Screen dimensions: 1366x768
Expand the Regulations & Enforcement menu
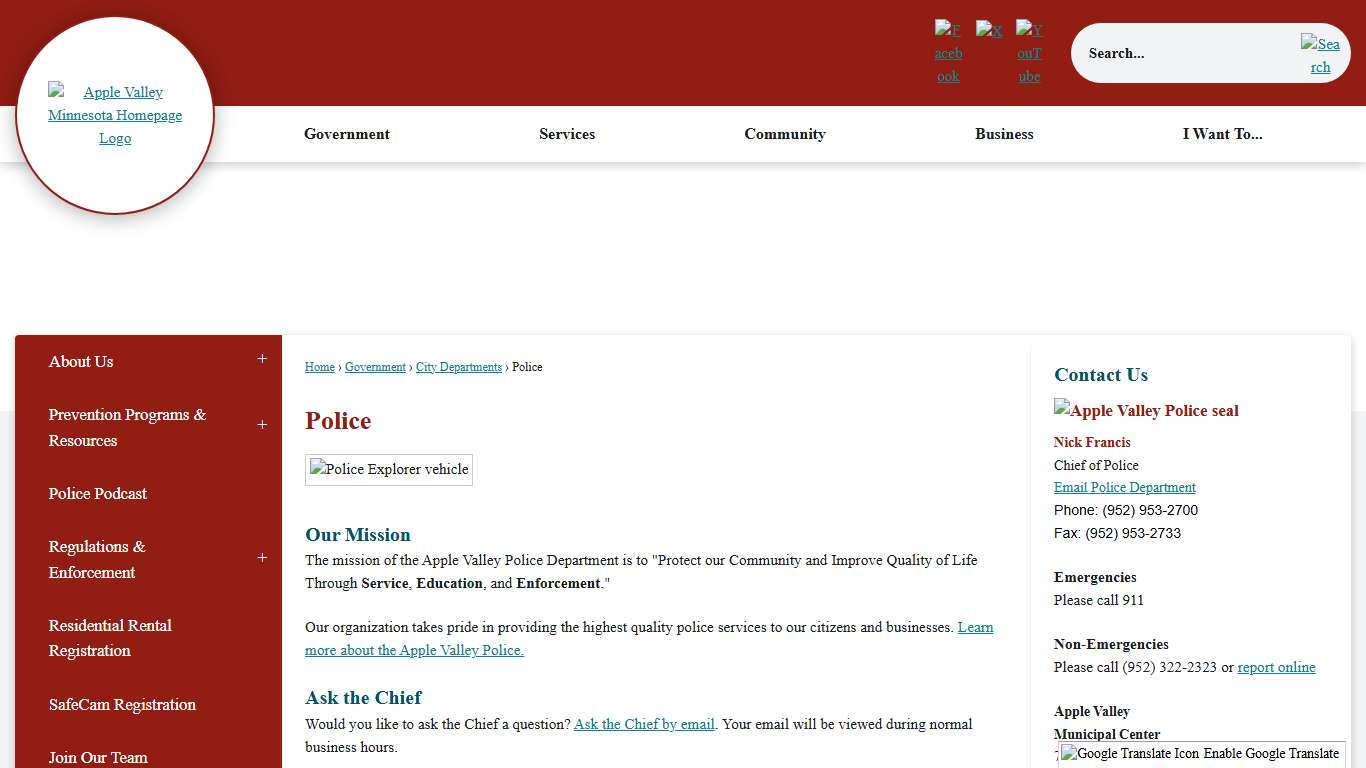262,557
